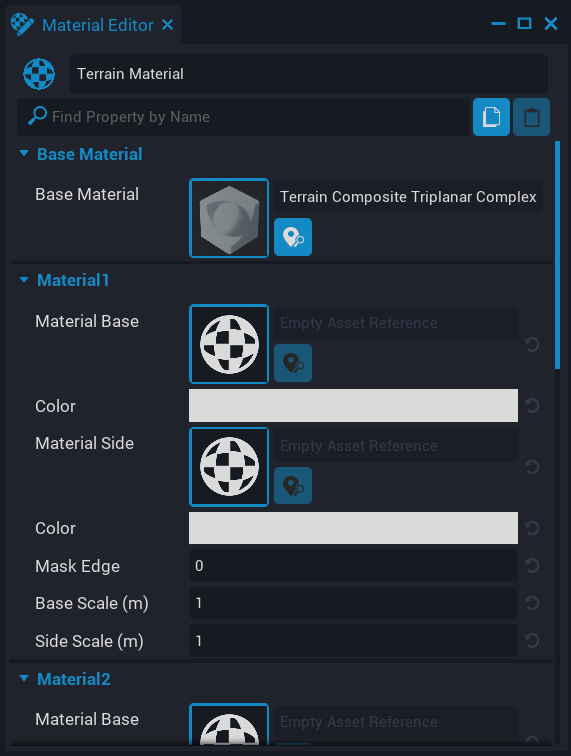Reset Material1 Material Base to default

532,344
